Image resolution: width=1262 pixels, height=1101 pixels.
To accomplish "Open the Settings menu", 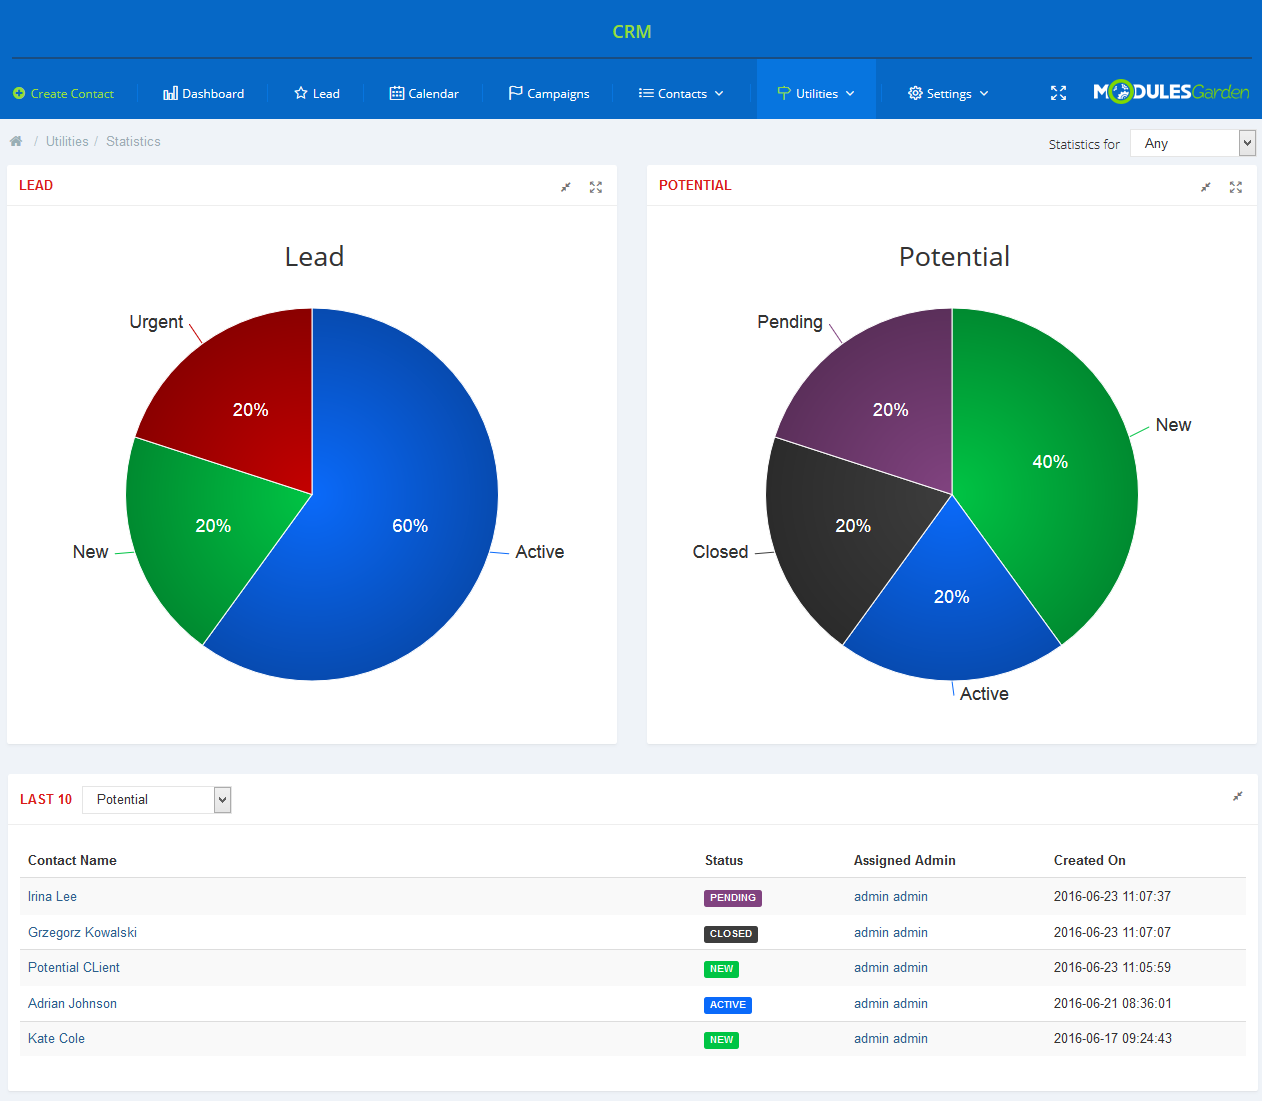I will [948, 93].
